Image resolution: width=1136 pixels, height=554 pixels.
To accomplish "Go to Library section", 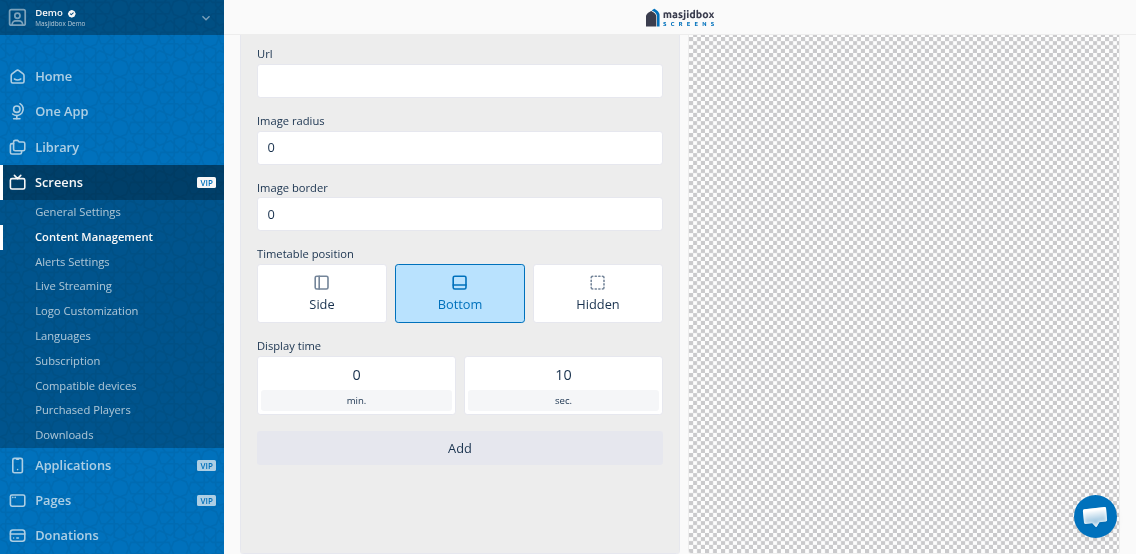I will pyautogui.click(x=57, y=147).
